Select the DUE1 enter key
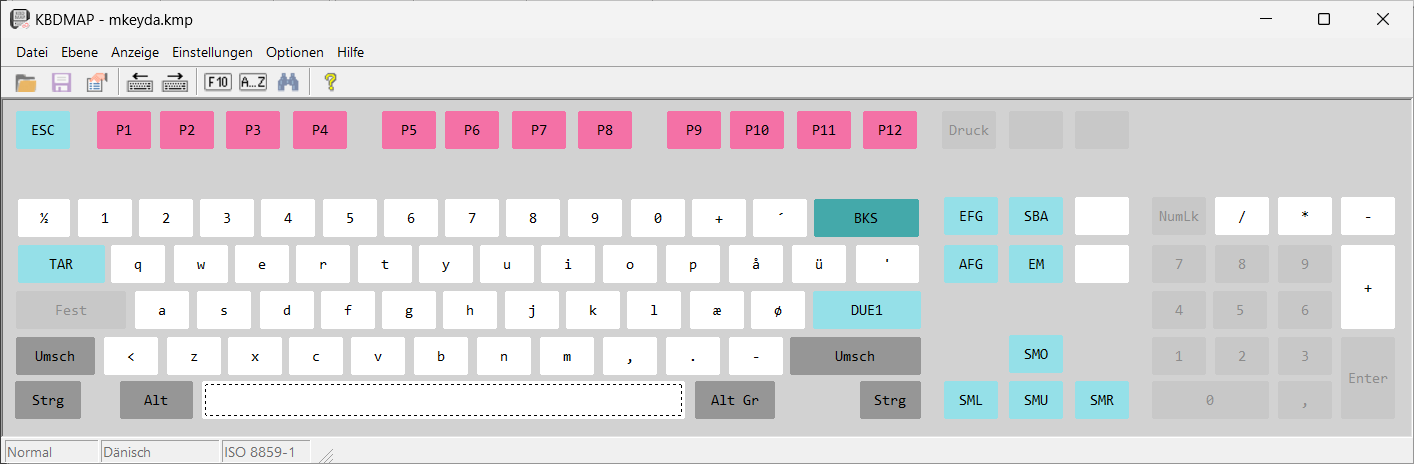 point(867,310)
